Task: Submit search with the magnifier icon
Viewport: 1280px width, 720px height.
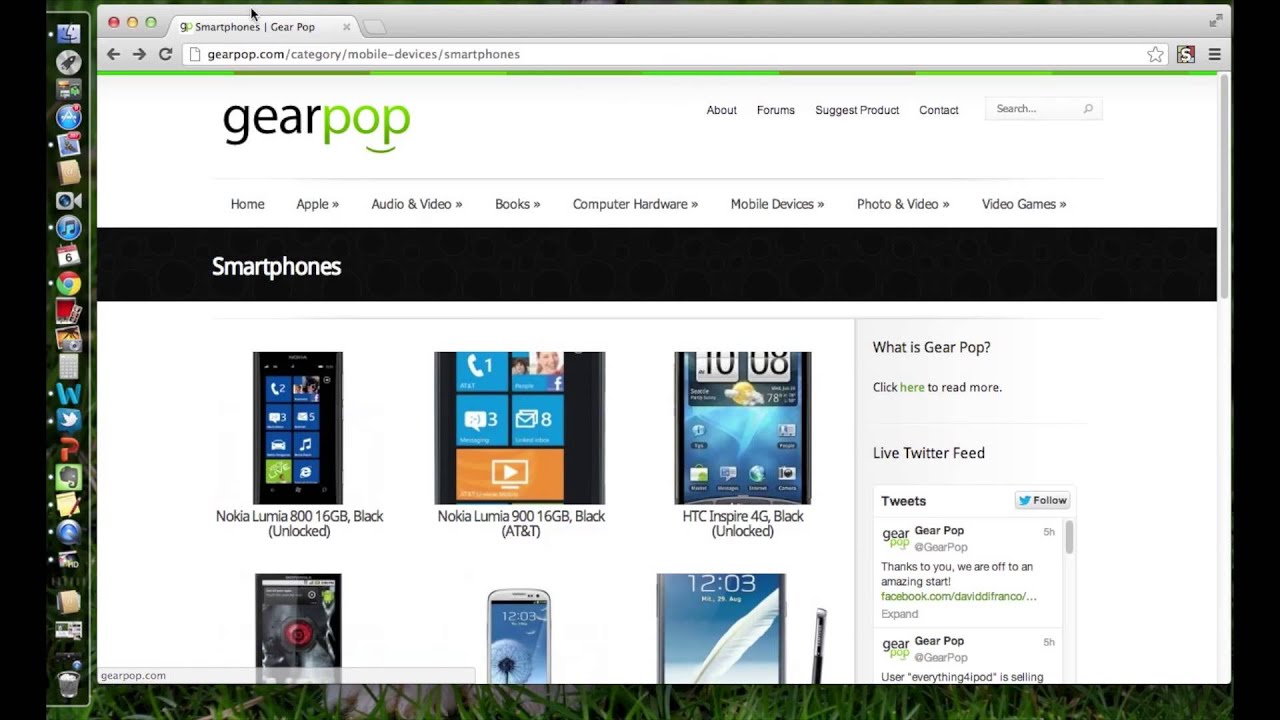Action: tap(1088, 109)
